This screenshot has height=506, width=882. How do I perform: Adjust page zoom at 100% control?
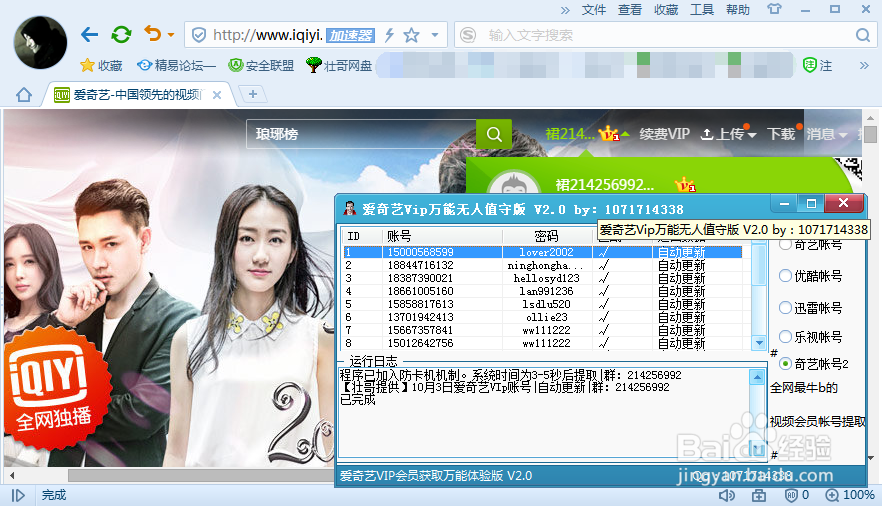coord(849,495)
